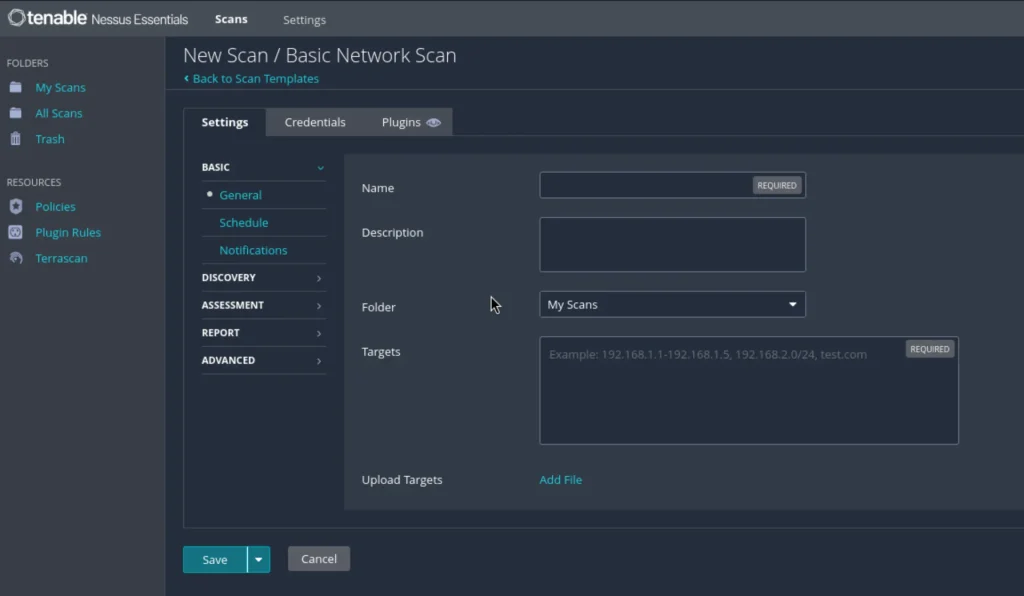
Task: Focus the scan Name input field
Action: pyautogui.click(x=645, y=185)
